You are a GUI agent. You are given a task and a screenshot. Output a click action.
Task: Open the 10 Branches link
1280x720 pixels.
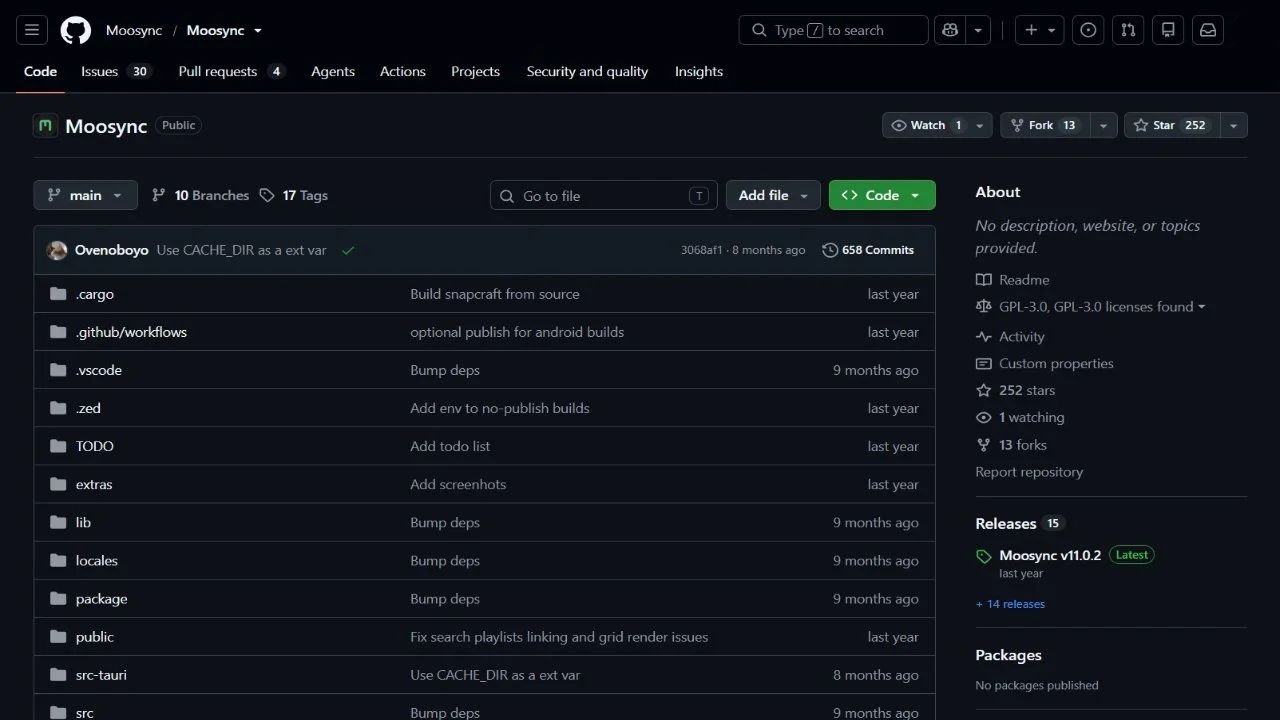coord(200,195)
